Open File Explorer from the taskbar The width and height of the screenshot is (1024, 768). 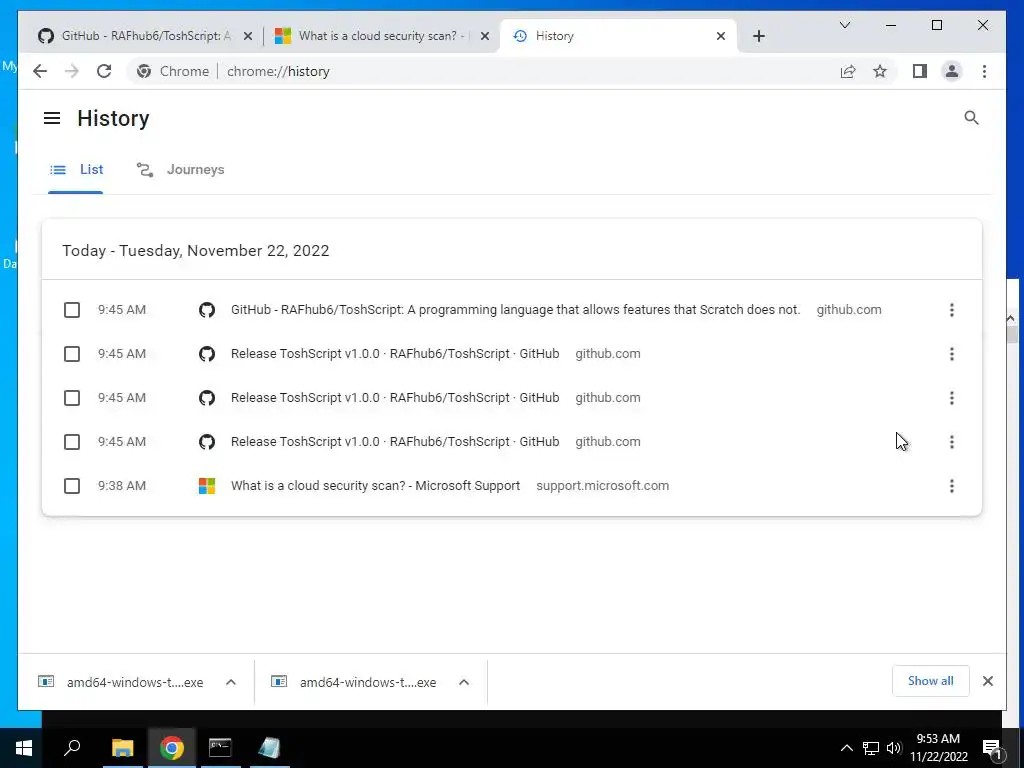click(122, 748)
